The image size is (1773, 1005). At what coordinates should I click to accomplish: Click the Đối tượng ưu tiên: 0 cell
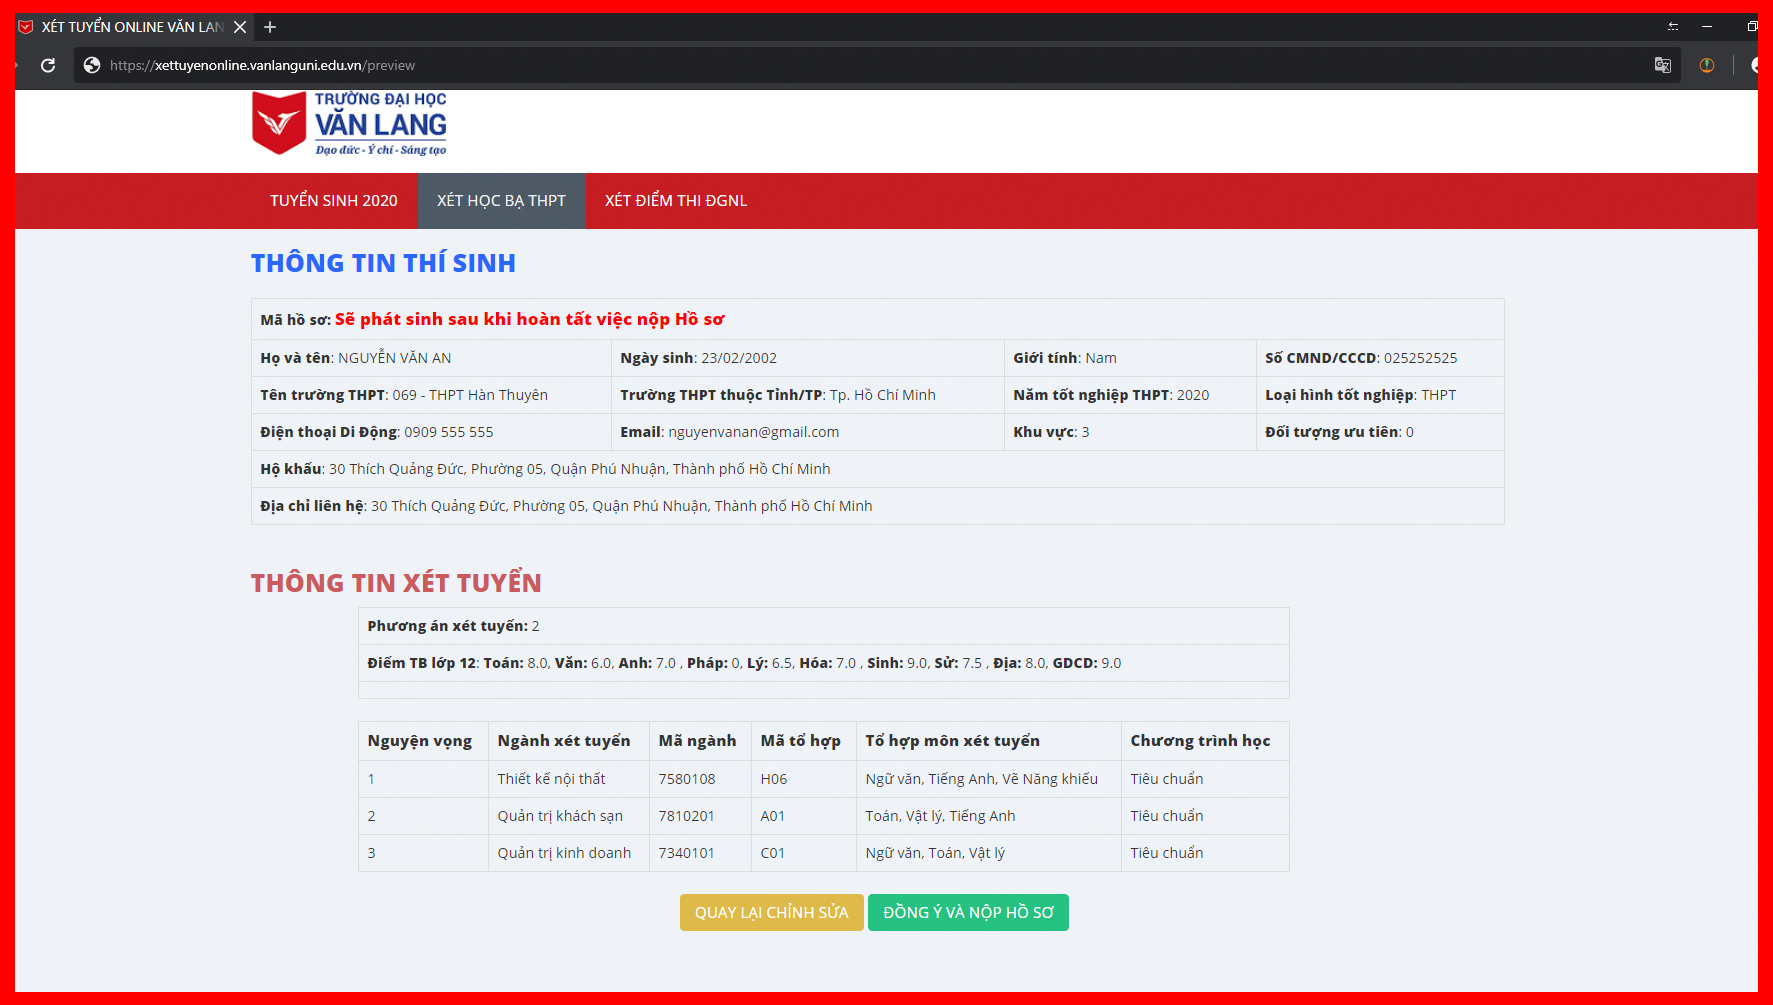(1380, 432)
